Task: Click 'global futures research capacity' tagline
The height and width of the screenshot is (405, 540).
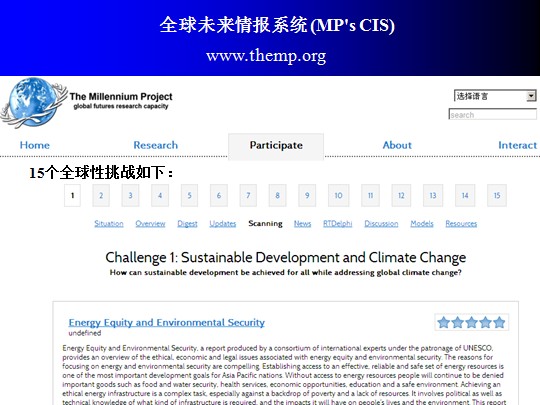Action: pyautogui.click(x=121, y=106)
